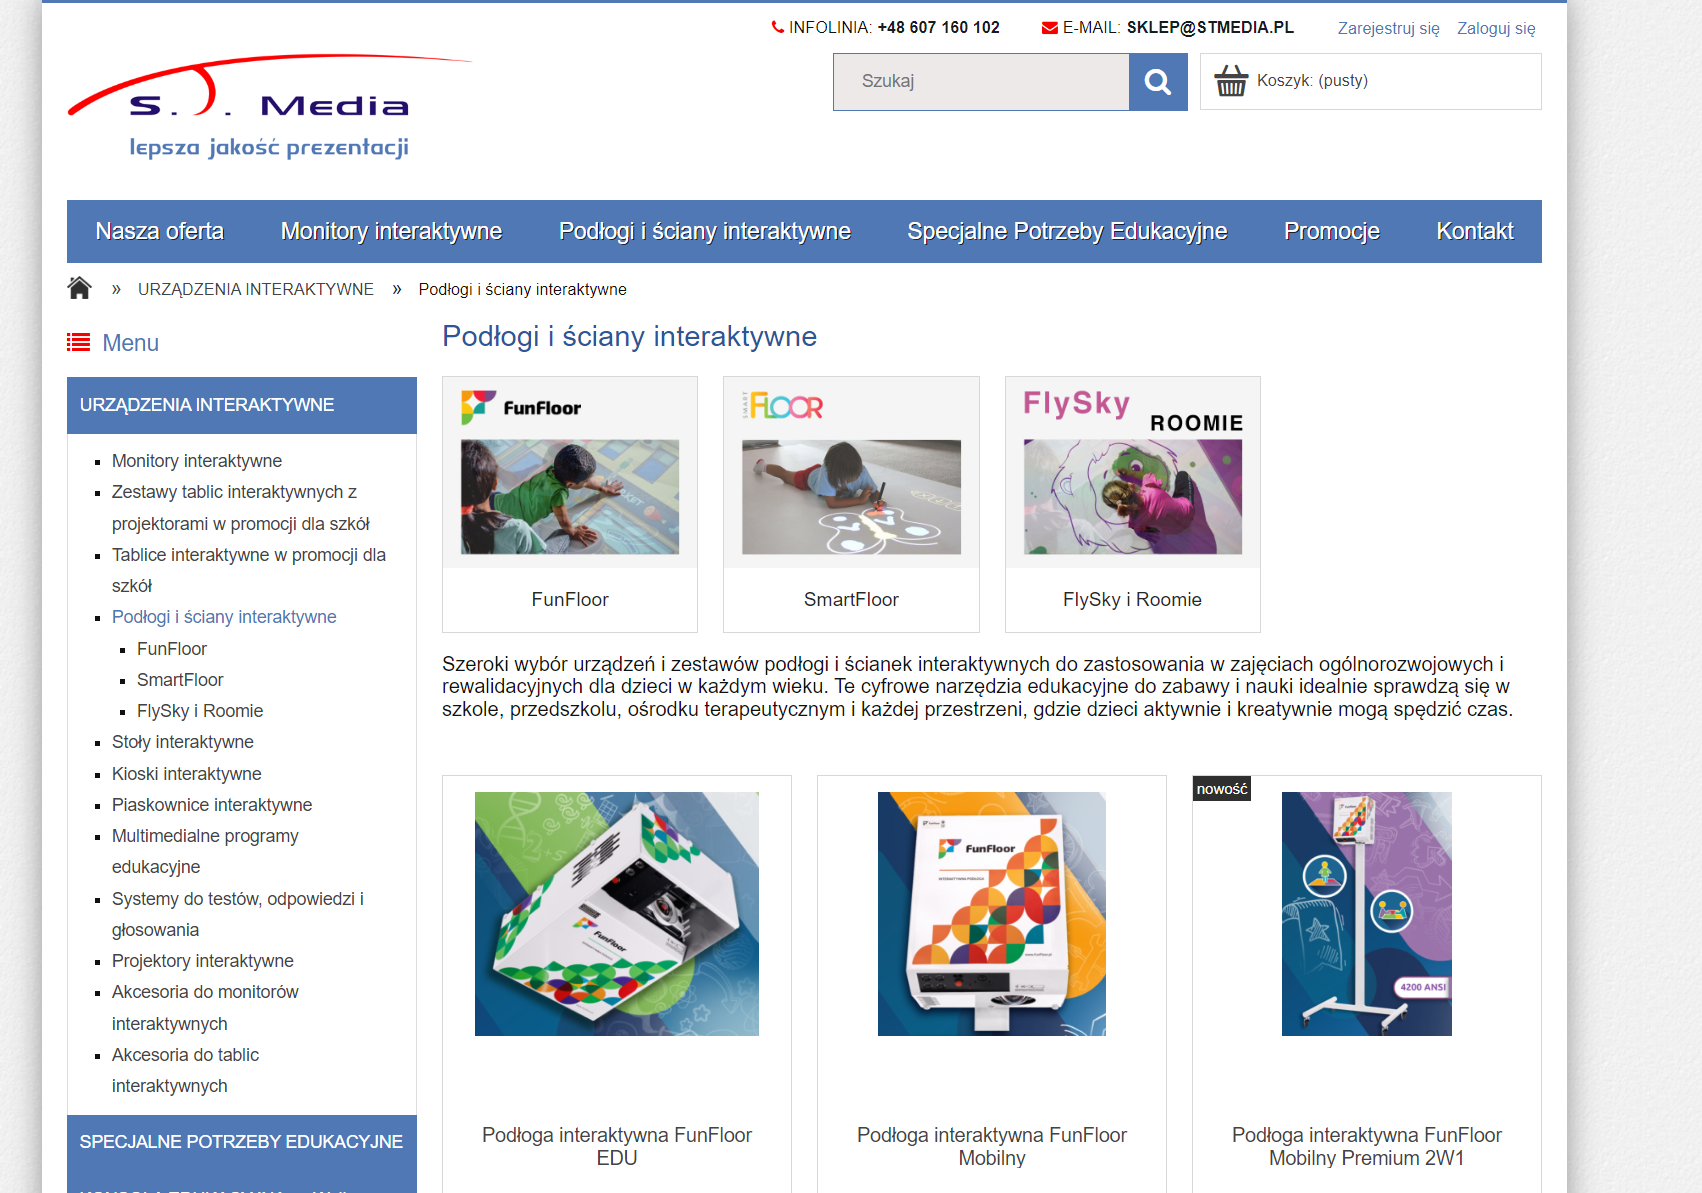Screen dimensions: 1702x1193
Task: Focus the Szukaj search field
Action: tap(981, 82)
